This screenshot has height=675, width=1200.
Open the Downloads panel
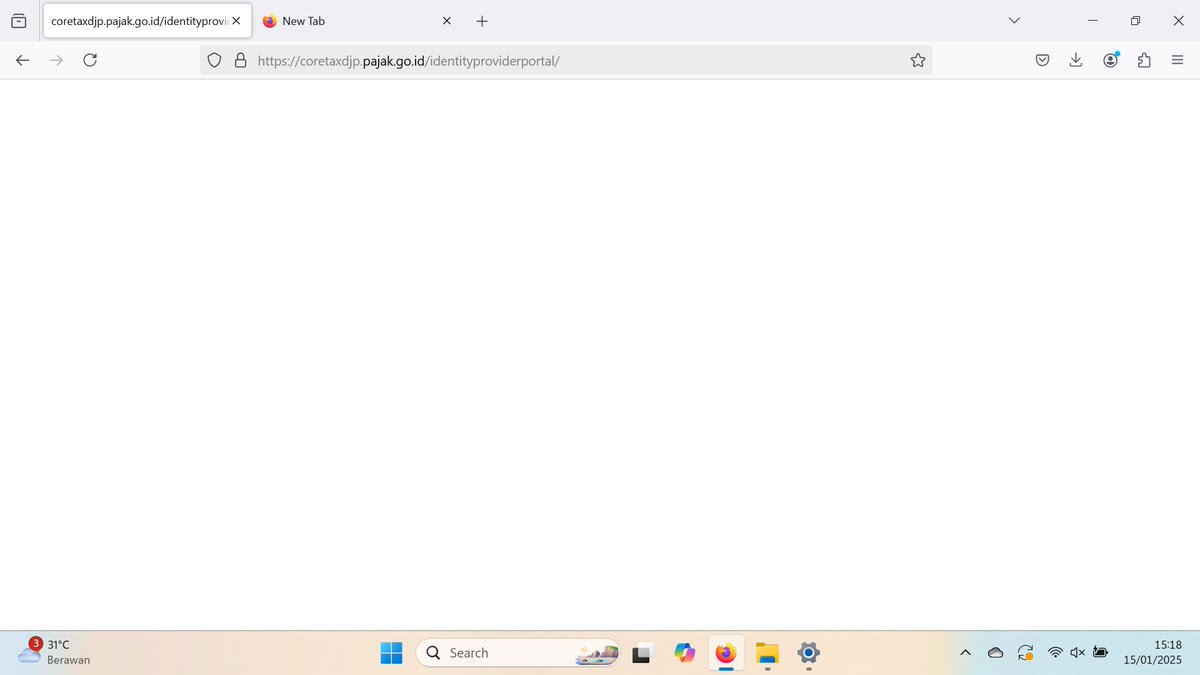(1076, 60)
